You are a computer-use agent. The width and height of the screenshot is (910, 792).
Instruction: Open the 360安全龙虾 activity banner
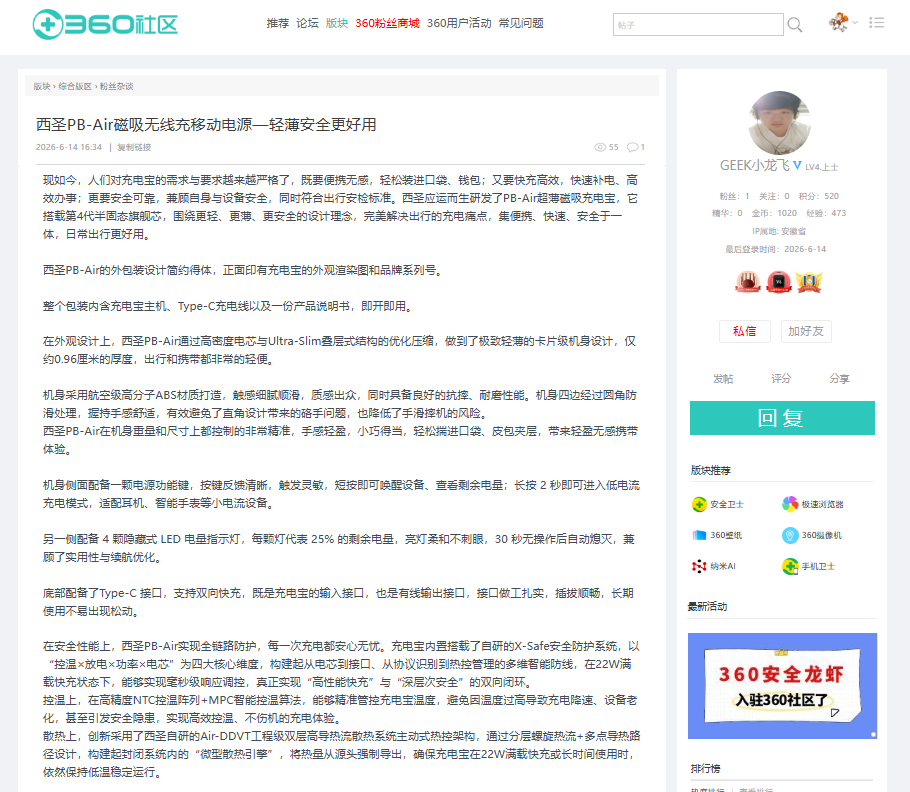[x=782, y=686]
